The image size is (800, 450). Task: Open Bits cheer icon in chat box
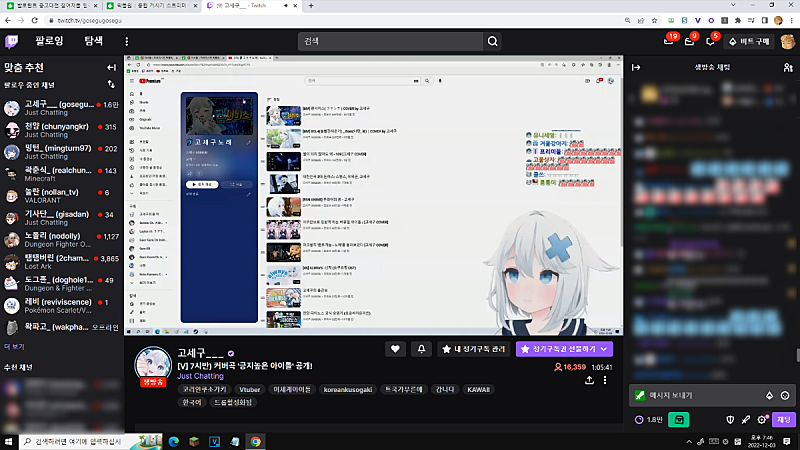(x=769, y=395)
